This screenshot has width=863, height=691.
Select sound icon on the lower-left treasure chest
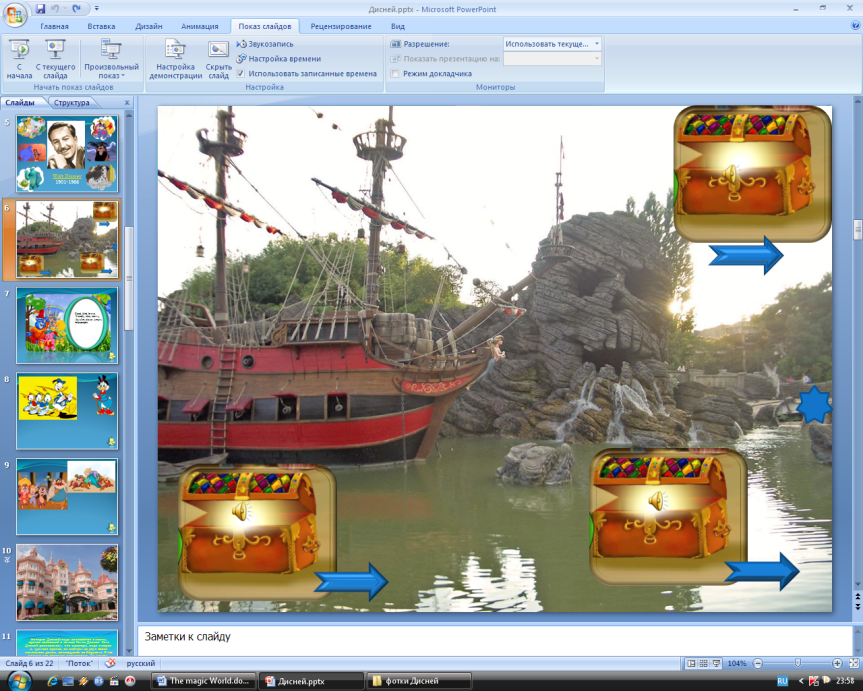coord(241,512)
